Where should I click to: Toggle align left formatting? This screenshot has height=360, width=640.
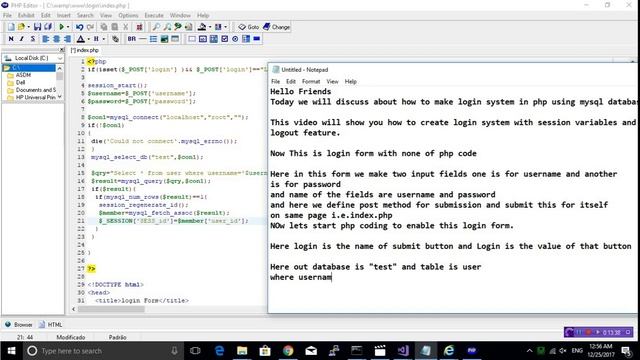pos(46,39)
